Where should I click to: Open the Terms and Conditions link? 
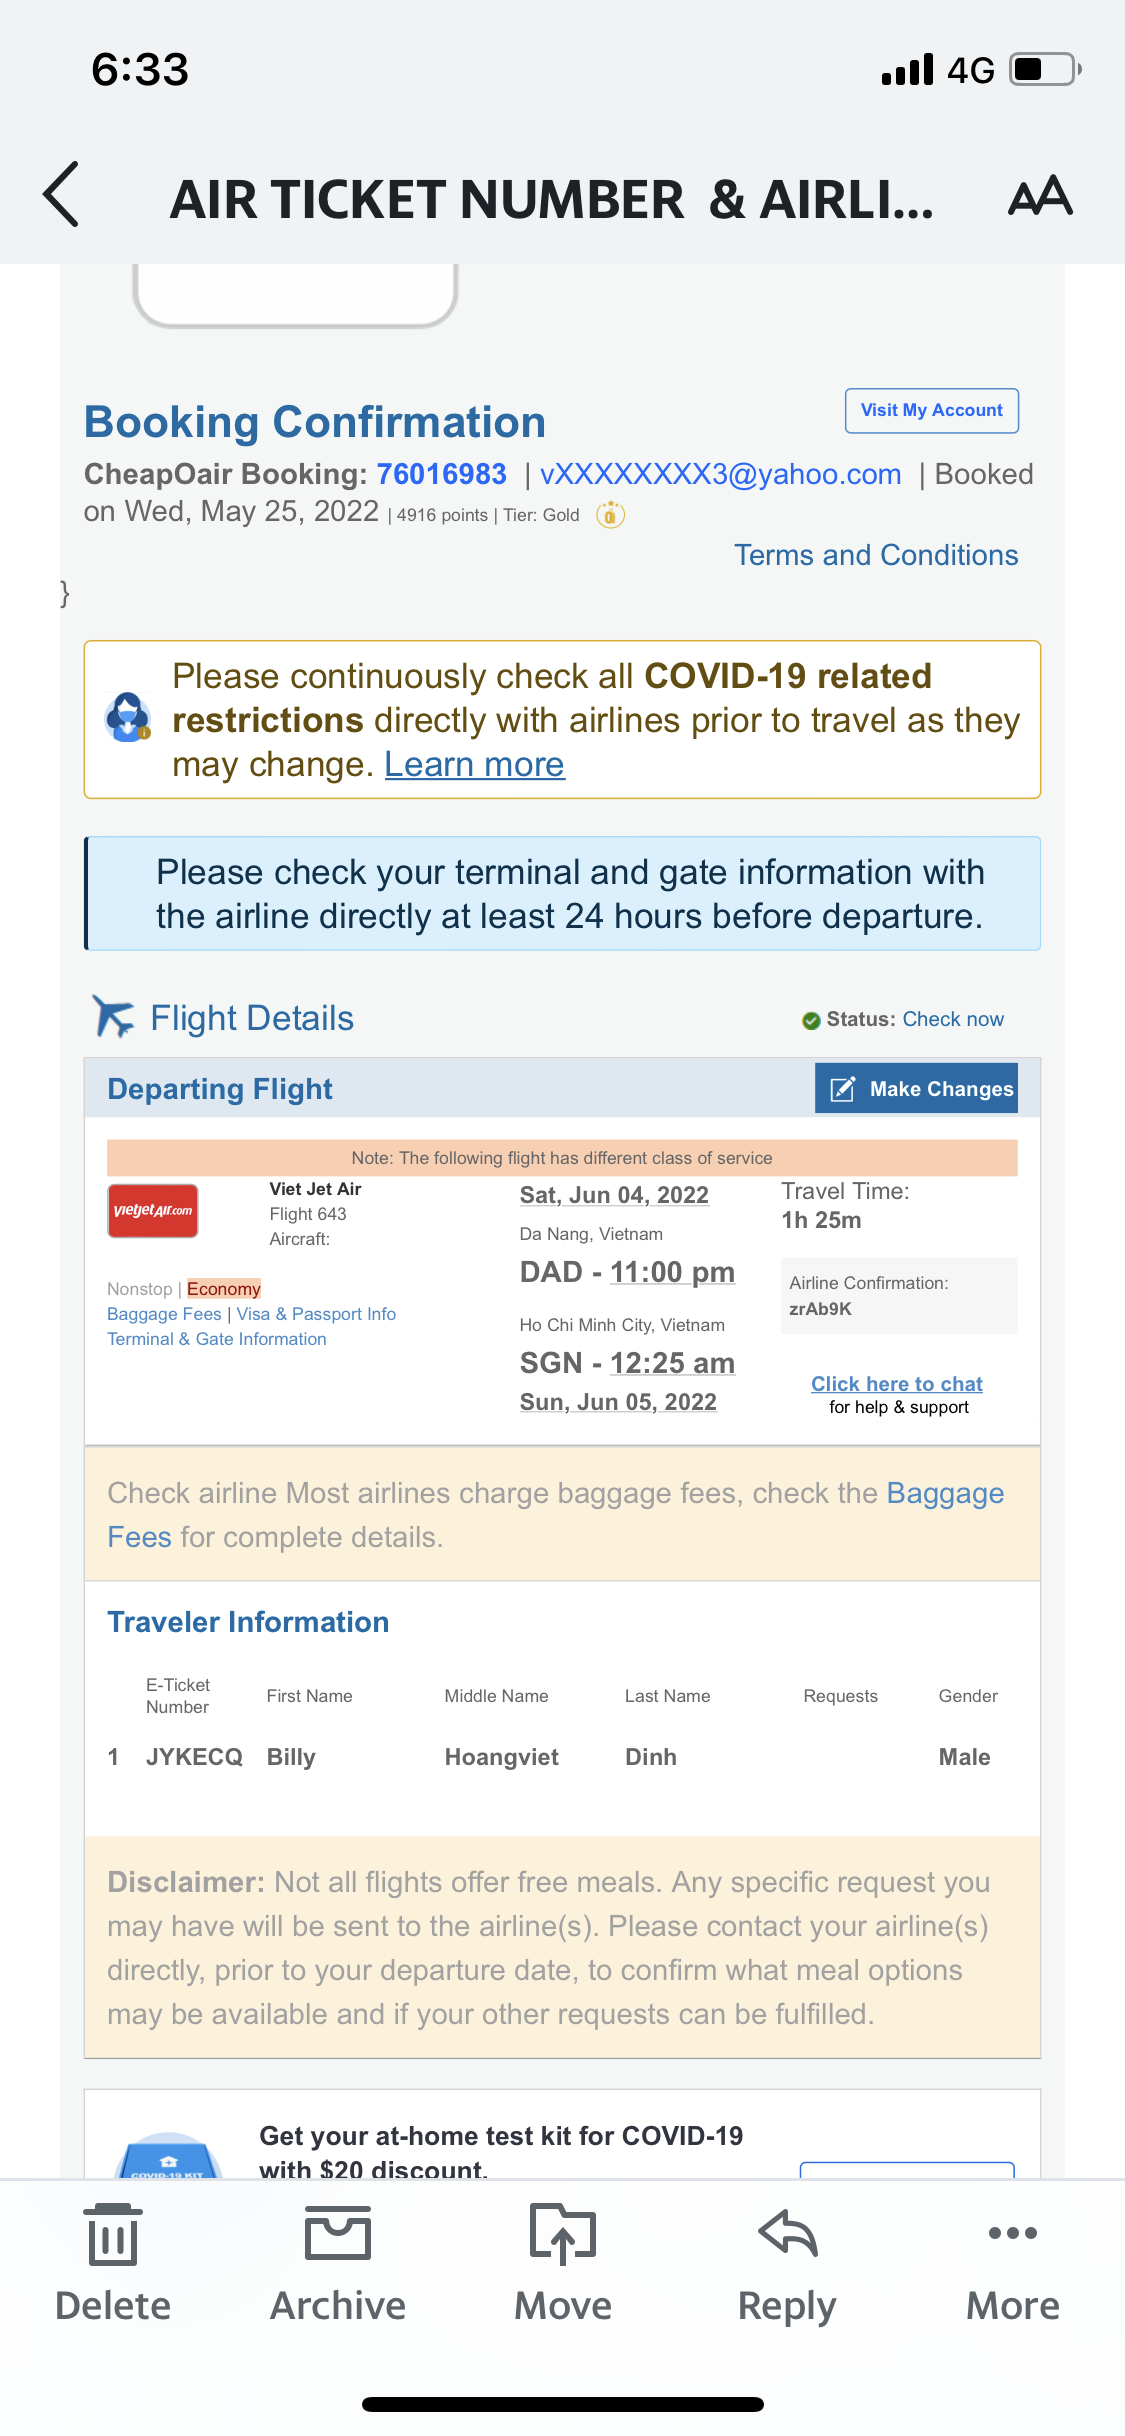tap(876, 555)
